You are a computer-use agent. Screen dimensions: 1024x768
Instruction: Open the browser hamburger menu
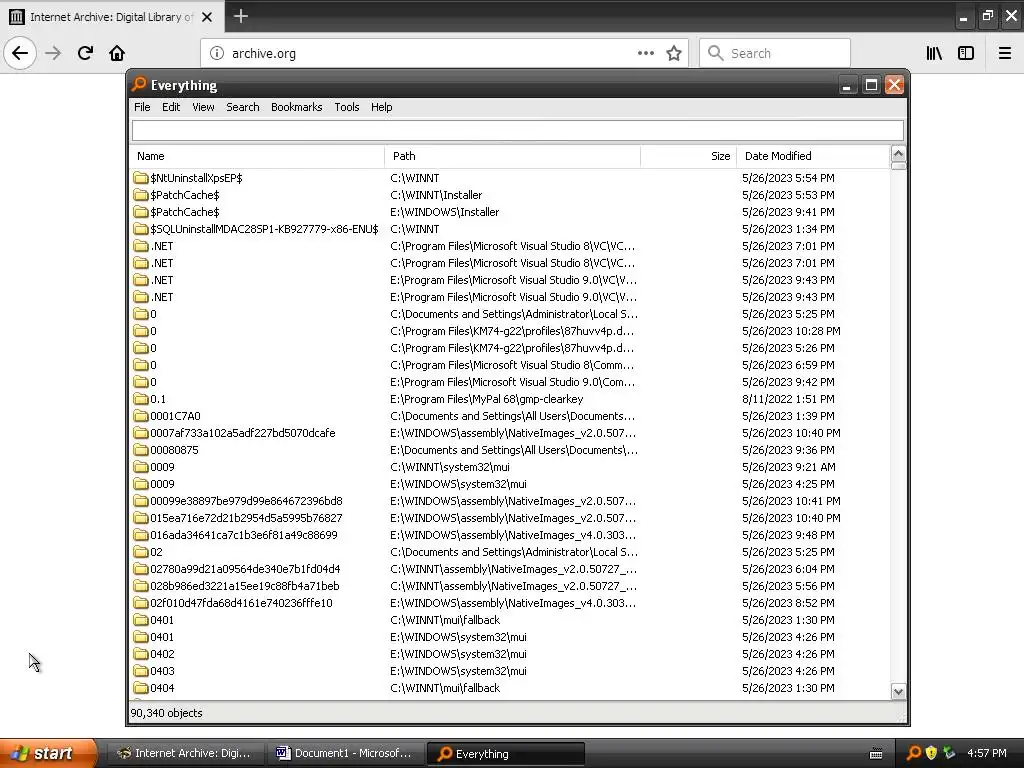point(1005,53)
